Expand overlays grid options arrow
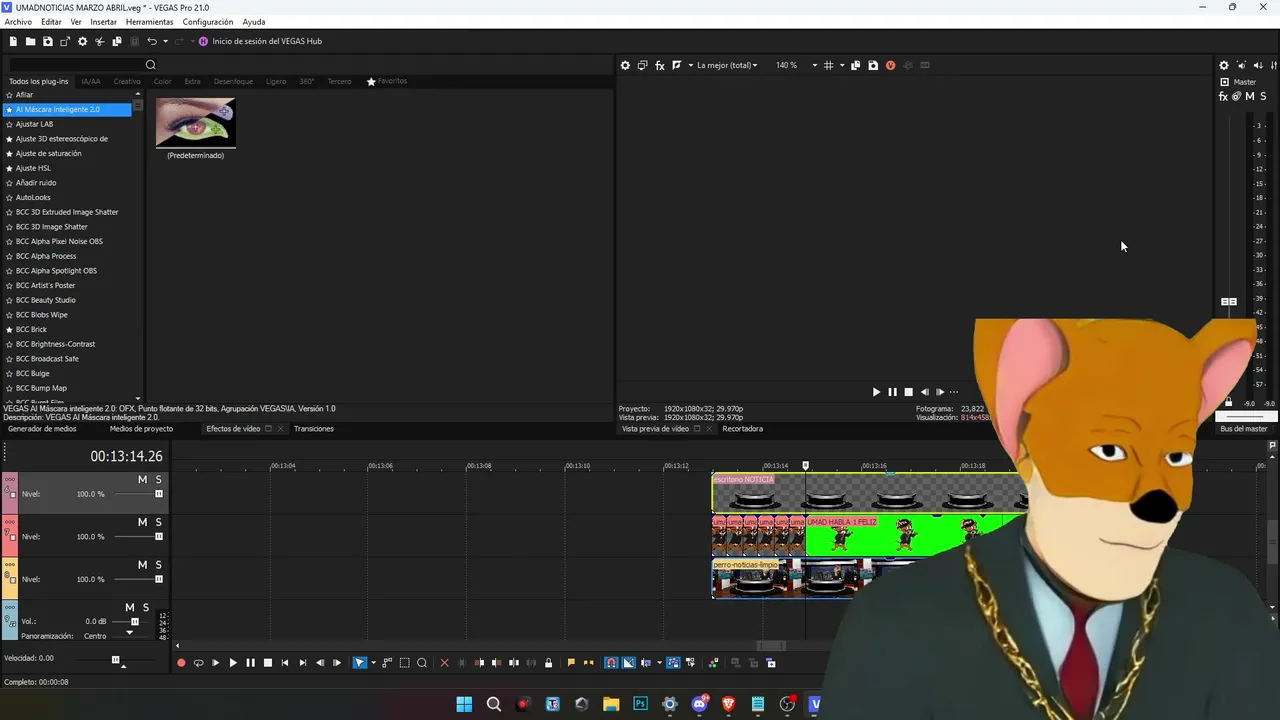Screen dimensions: 1280x720 [841, 65]
